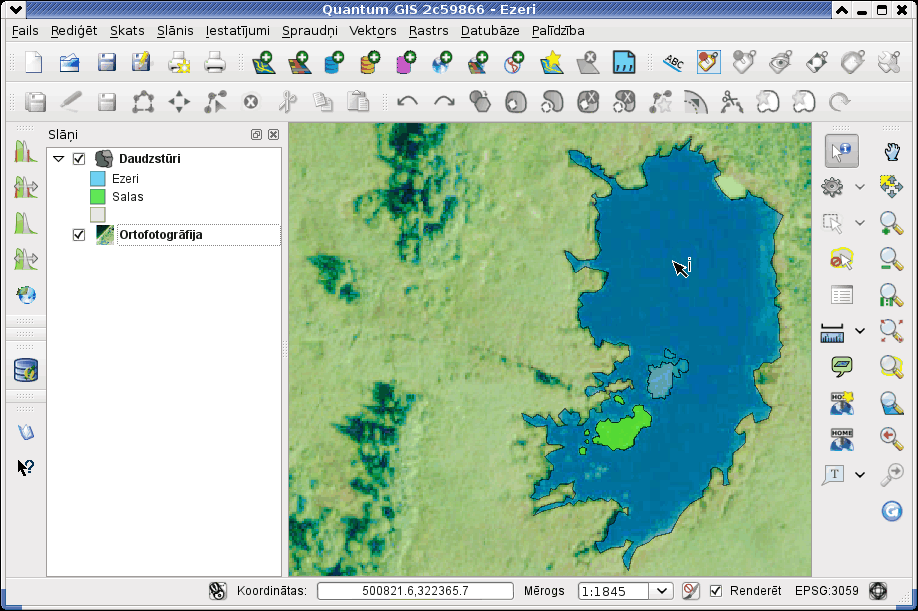Open project using the folder icon
The height and width of the screenshot is (611, 918).
[x=70, y=62]
